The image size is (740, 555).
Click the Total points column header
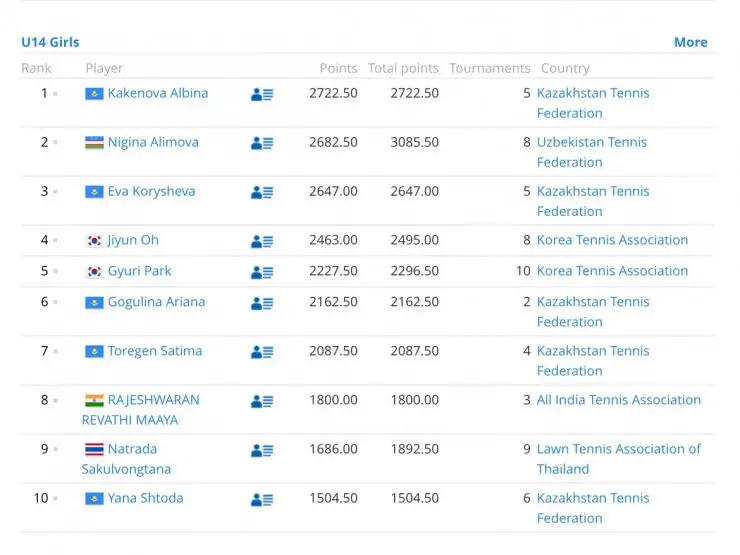click(403, 68)
